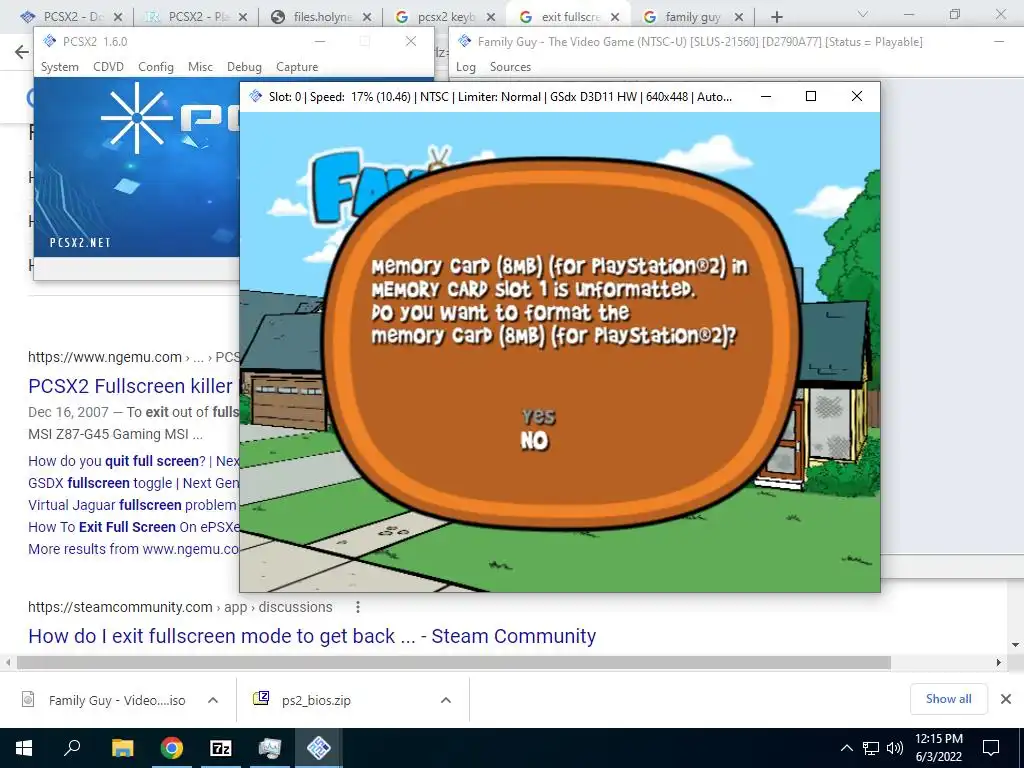Click the taskbar app icon next to 7-Zip

(x=270, y=748)
